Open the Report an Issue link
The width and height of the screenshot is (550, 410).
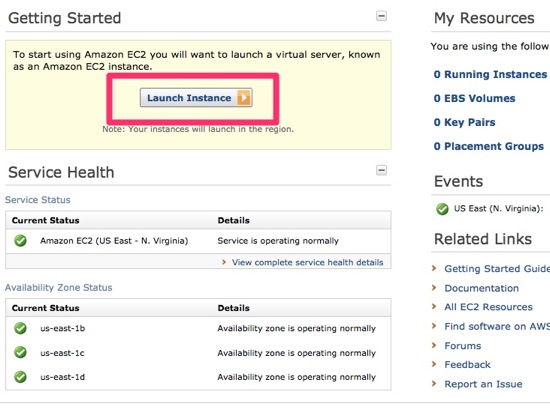click(483, 384)
